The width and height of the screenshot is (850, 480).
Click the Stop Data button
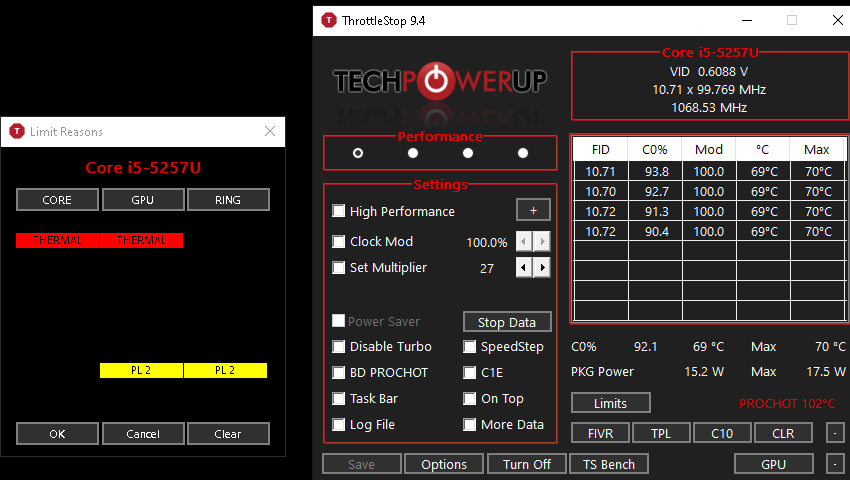point(507,322)
